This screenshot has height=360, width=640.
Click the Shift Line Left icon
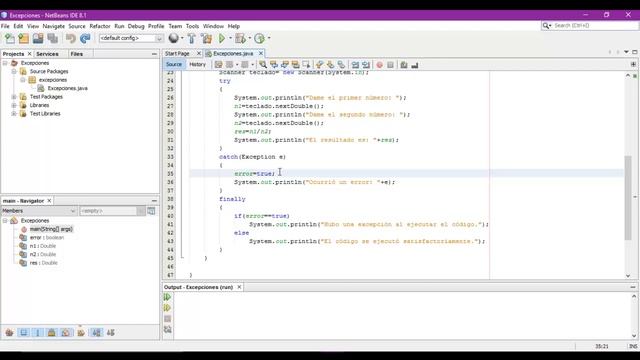[355, 64]
